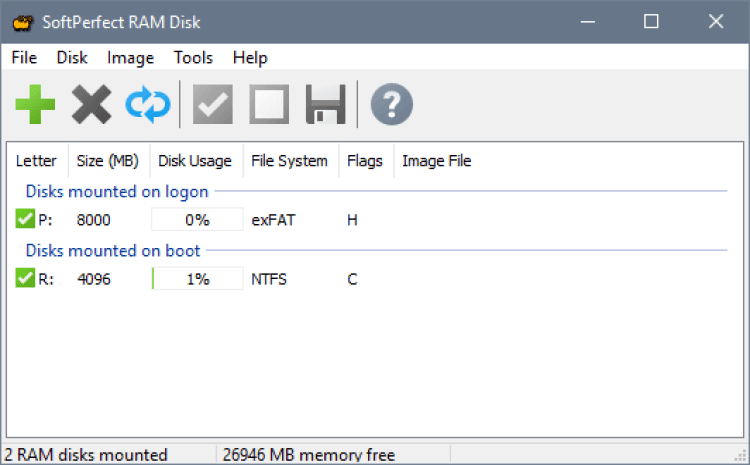This screenshot has height=465, width=750.
Task: Click the blue Remount arrows icon
Action: click(x=148, y=104)
